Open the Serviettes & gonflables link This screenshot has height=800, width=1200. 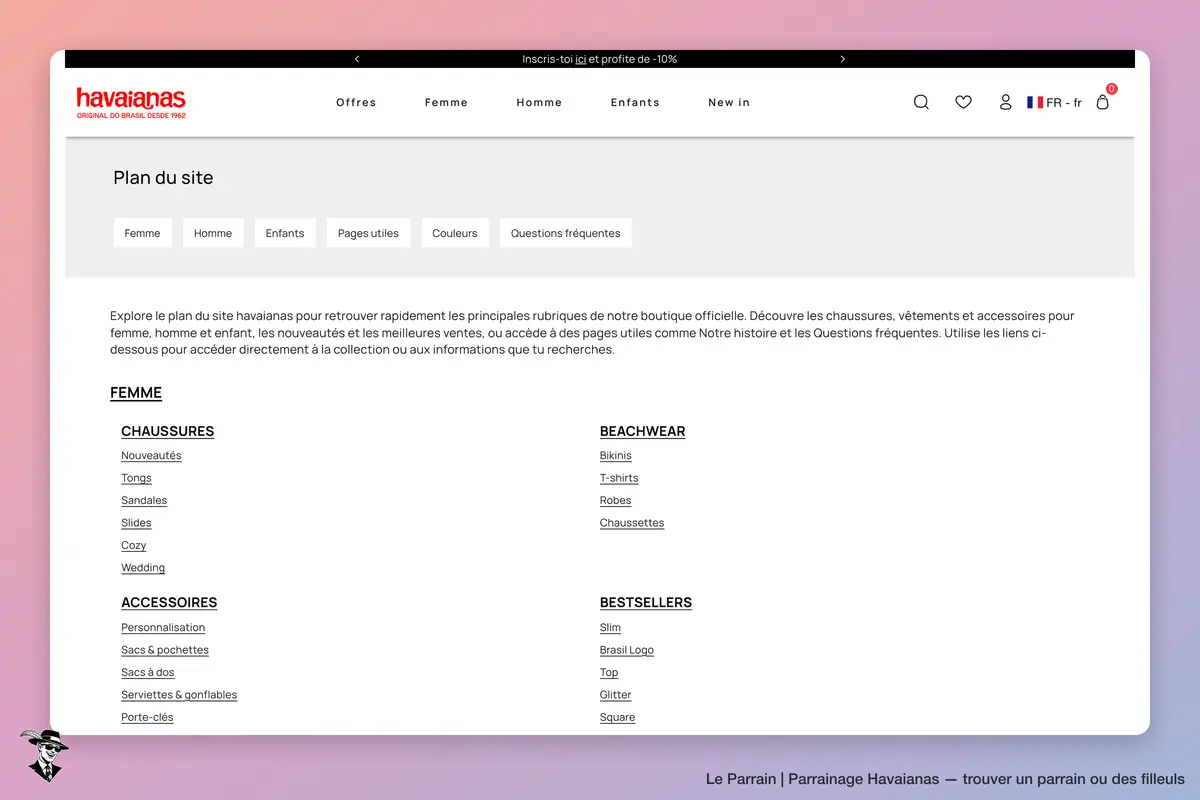tap(179, 695)
